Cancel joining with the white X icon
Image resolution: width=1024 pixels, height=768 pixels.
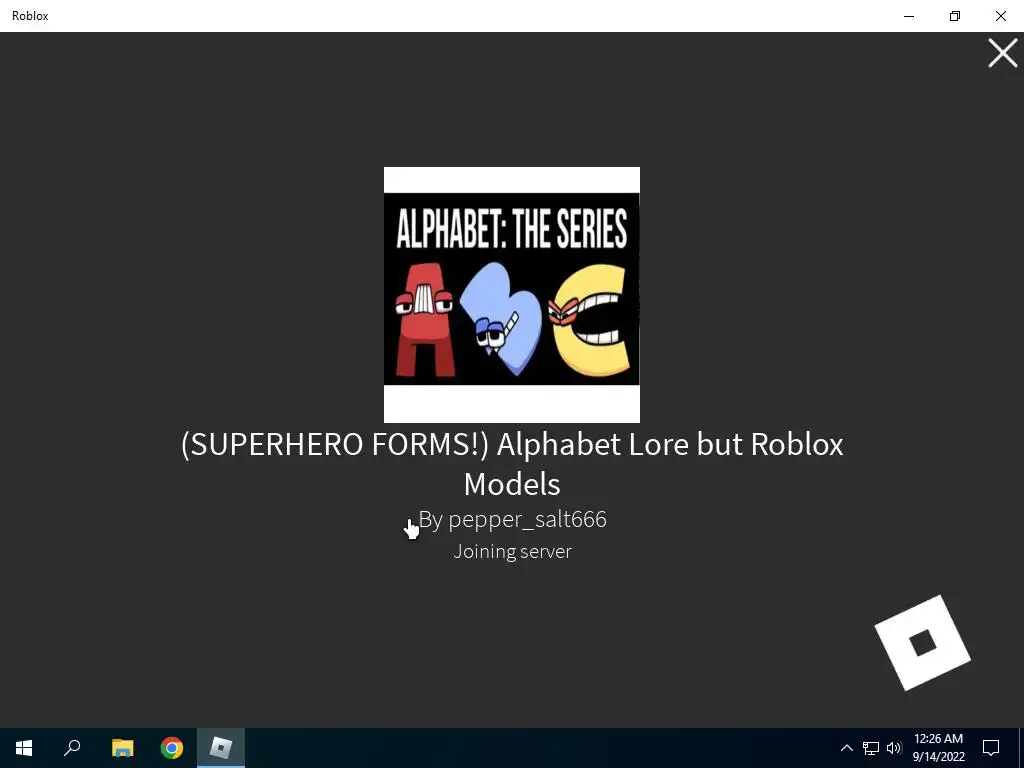tap(1002, 53)
